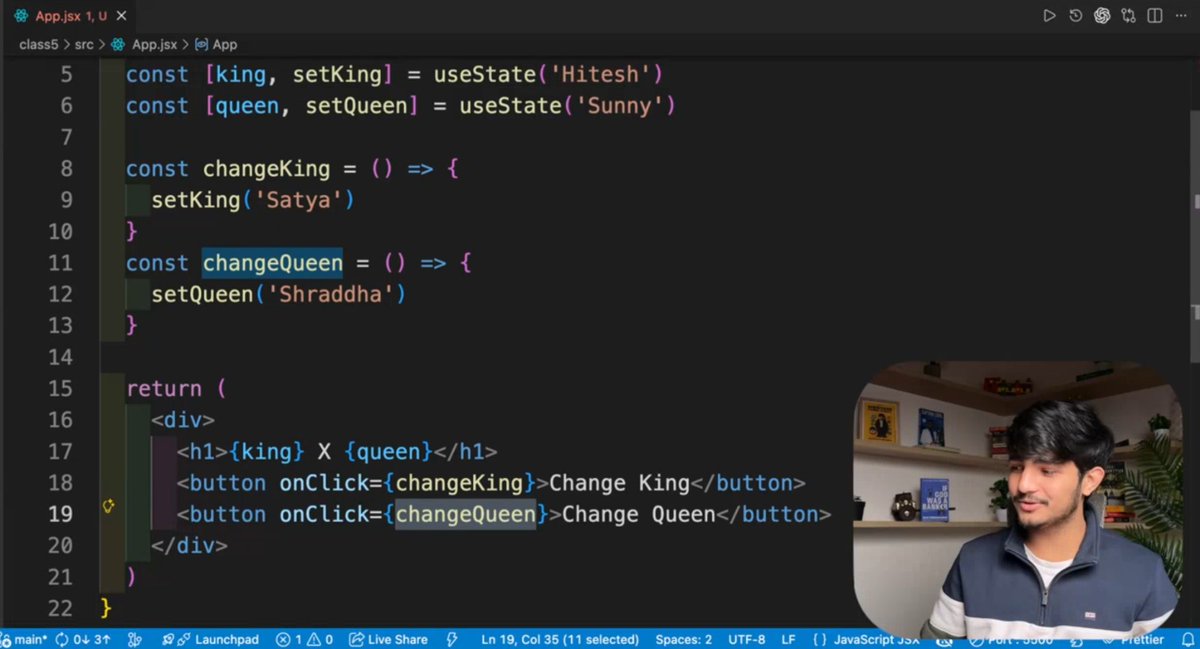Go to line via Ln 19, Col 35
This screenshot has height=649, width=1200.
[x=560, y=639]
